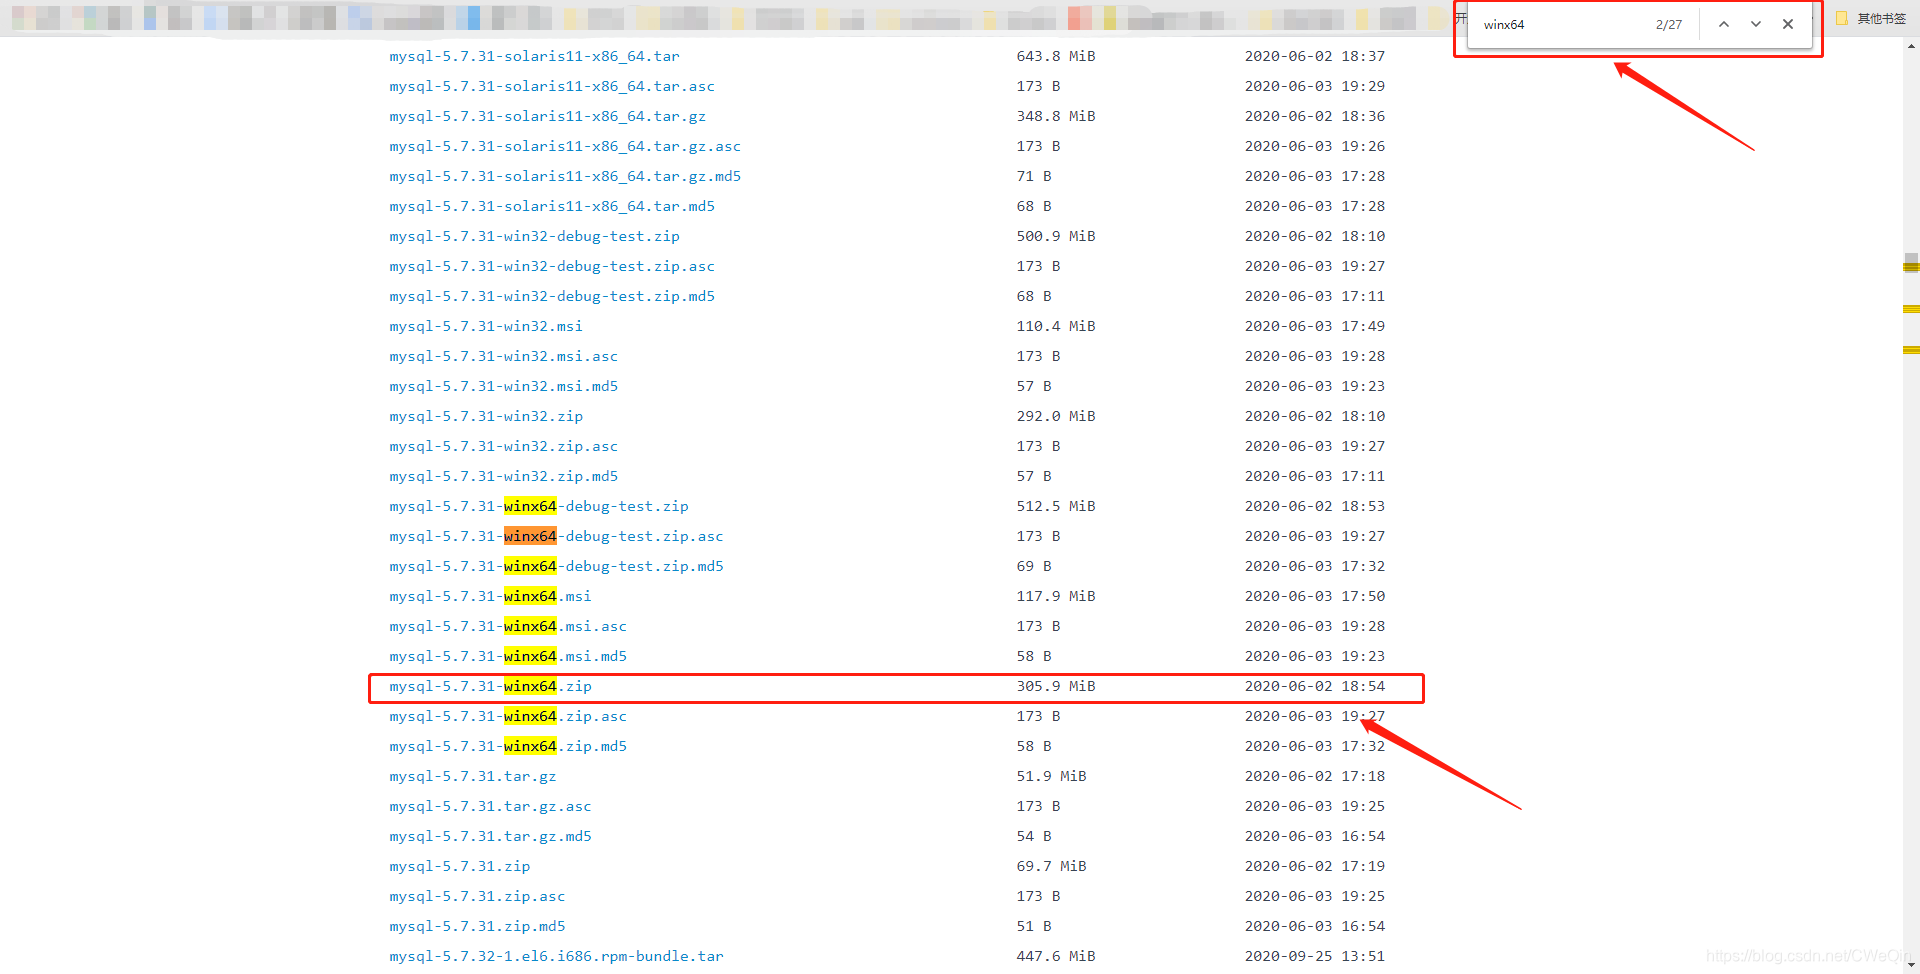
Task: Select the 2/27 match counter
Action: [x=1669, y=24]
